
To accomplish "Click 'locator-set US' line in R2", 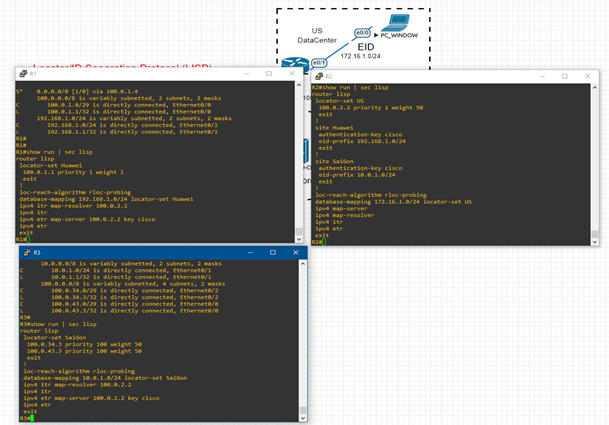I will (x=339, y=101).
